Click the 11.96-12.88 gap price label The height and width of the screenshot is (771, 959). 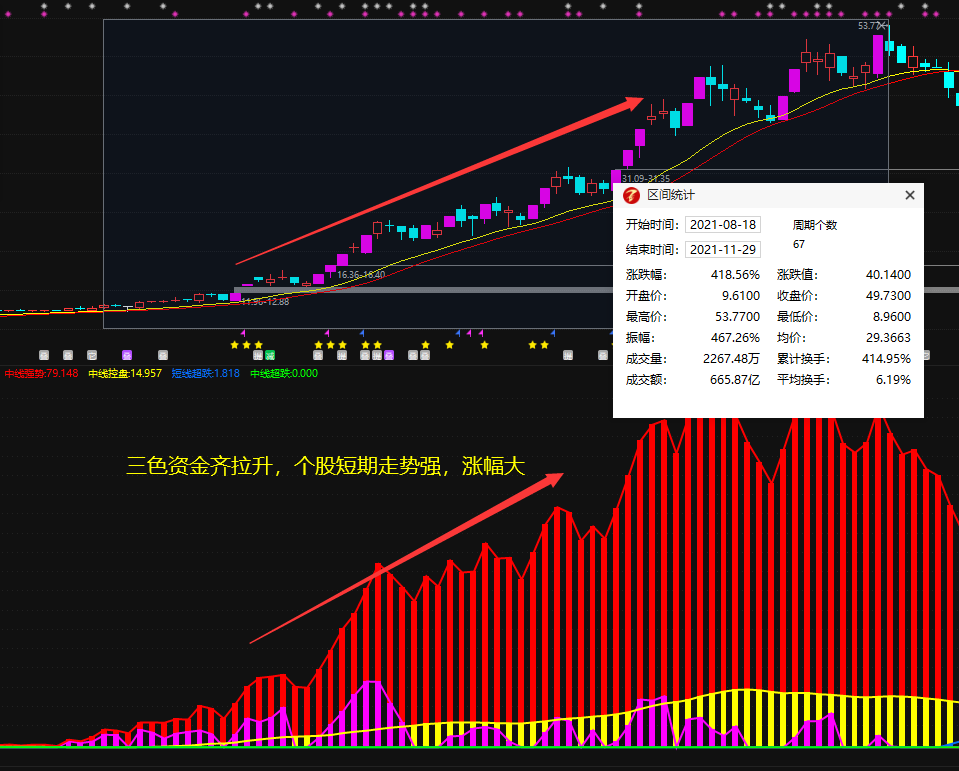click(265, 301)
